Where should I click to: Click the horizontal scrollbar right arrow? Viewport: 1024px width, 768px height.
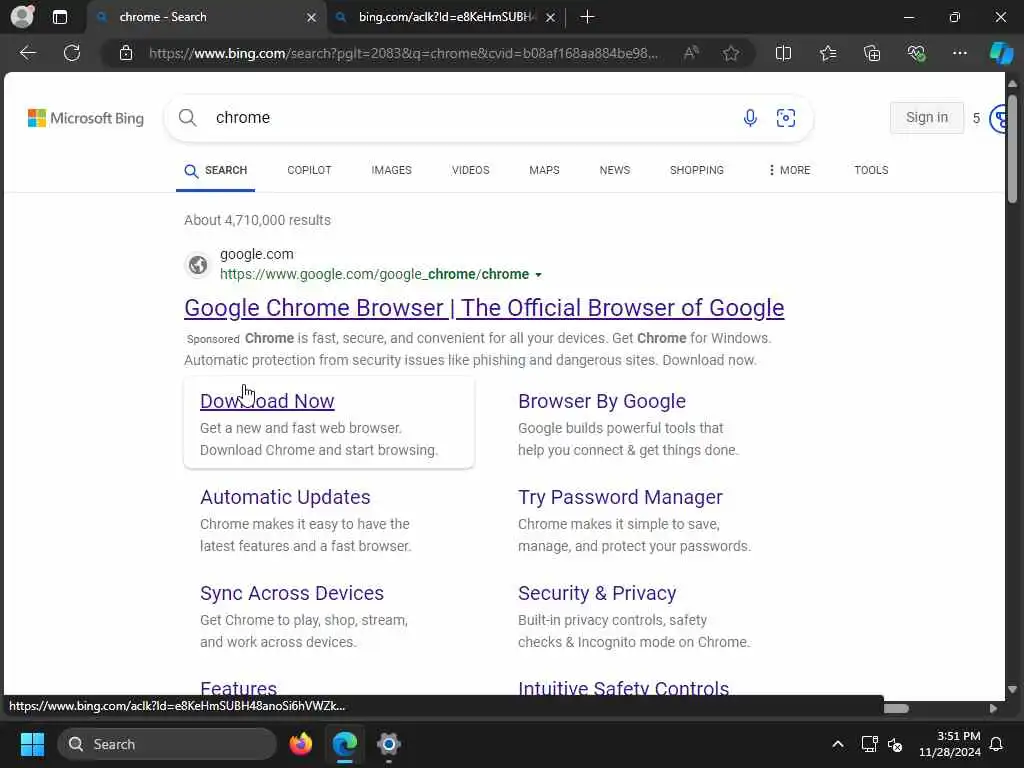(993, 709)
